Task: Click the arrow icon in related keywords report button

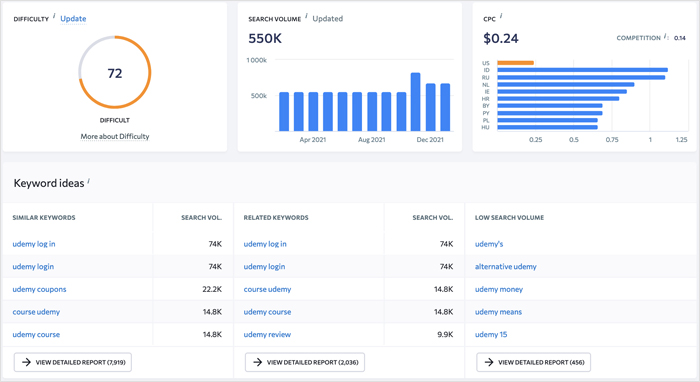Action: coord(258,362)
